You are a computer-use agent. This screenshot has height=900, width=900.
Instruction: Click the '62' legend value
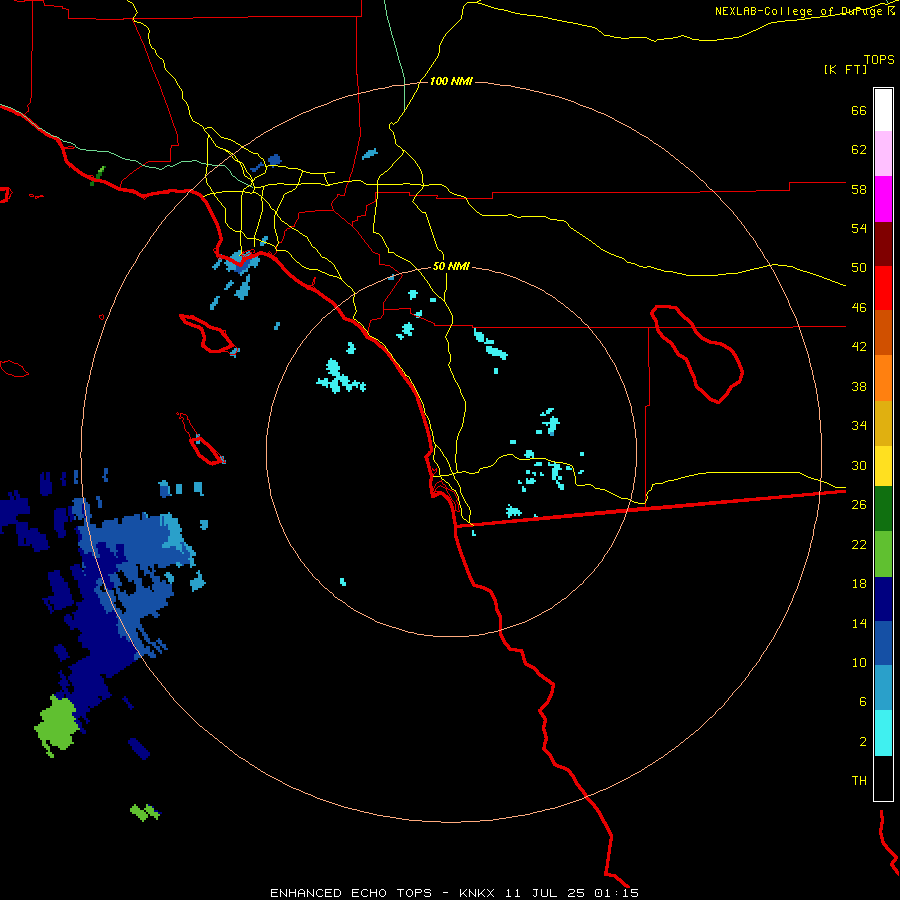pos(859,150)
